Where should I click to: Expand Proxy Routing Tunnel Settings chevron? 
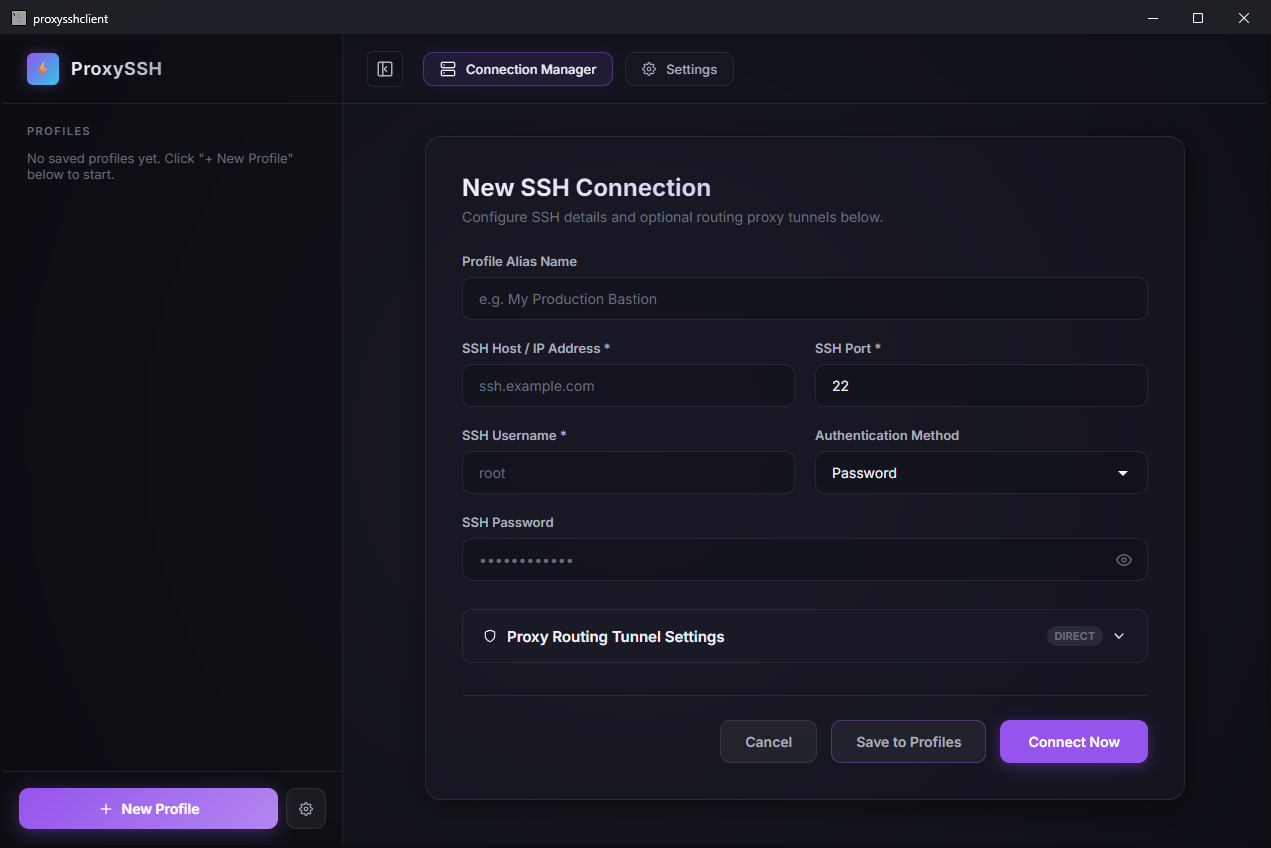pos(1119,636)
